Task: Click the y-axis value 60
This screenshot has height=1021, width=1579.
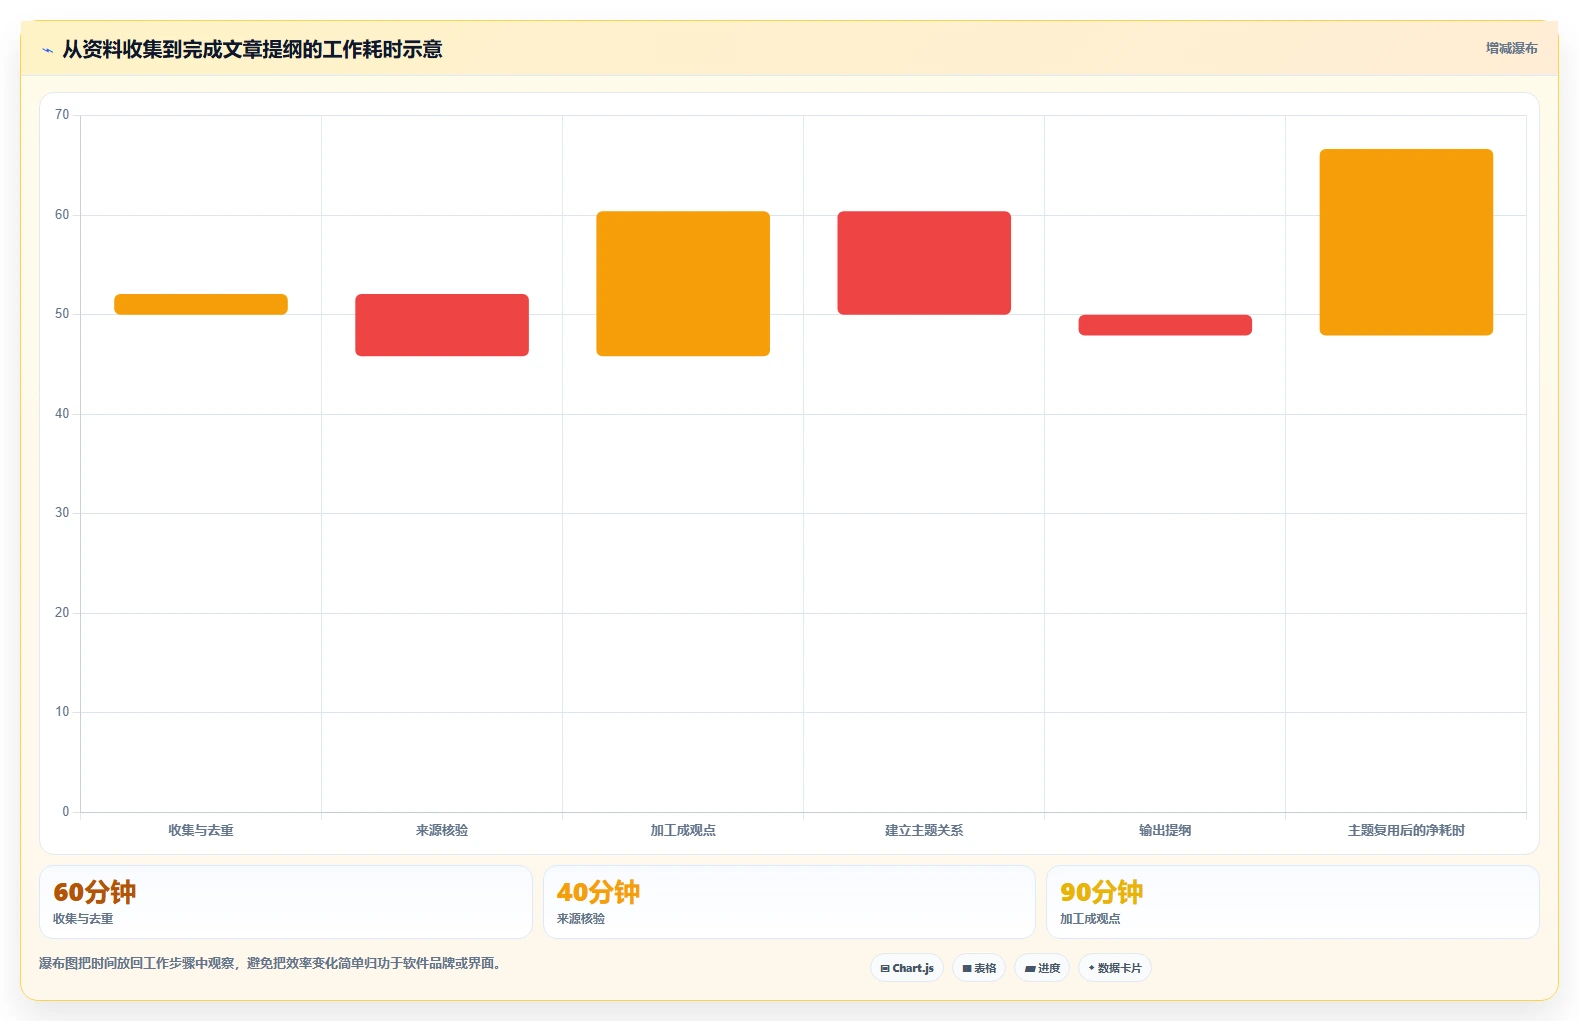Action: 62,215
